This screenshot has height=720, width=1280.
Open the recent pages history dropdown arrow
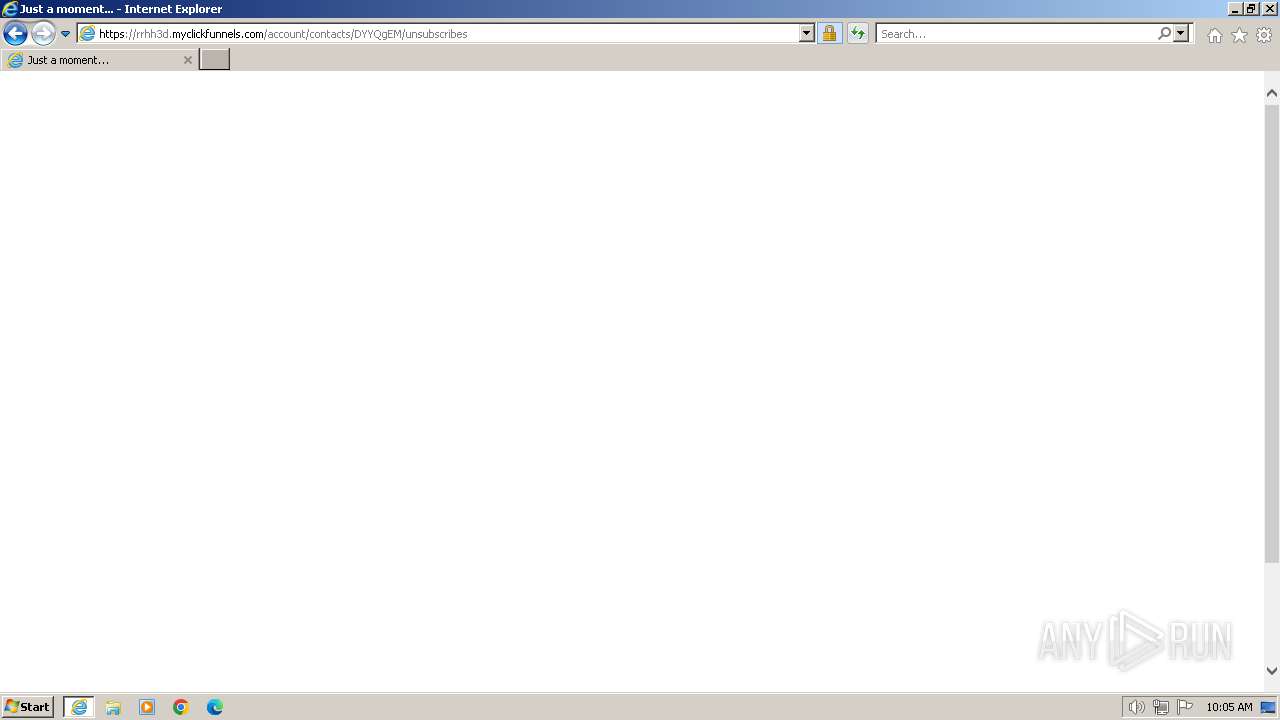tap(65, 34)
